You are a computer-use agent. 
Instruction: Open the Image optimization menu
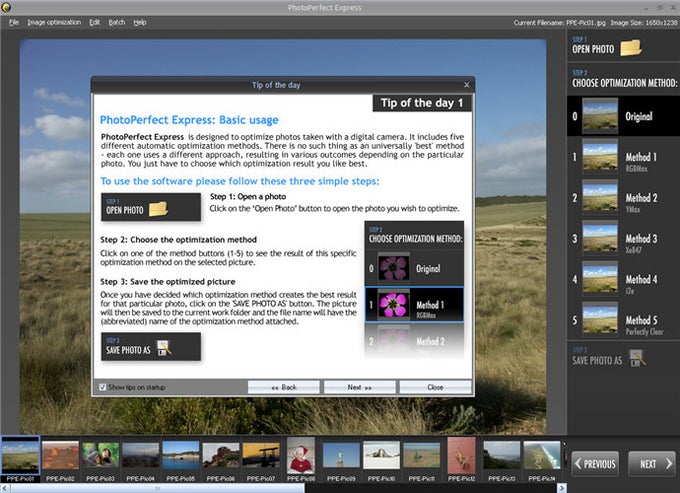(54, 23)
